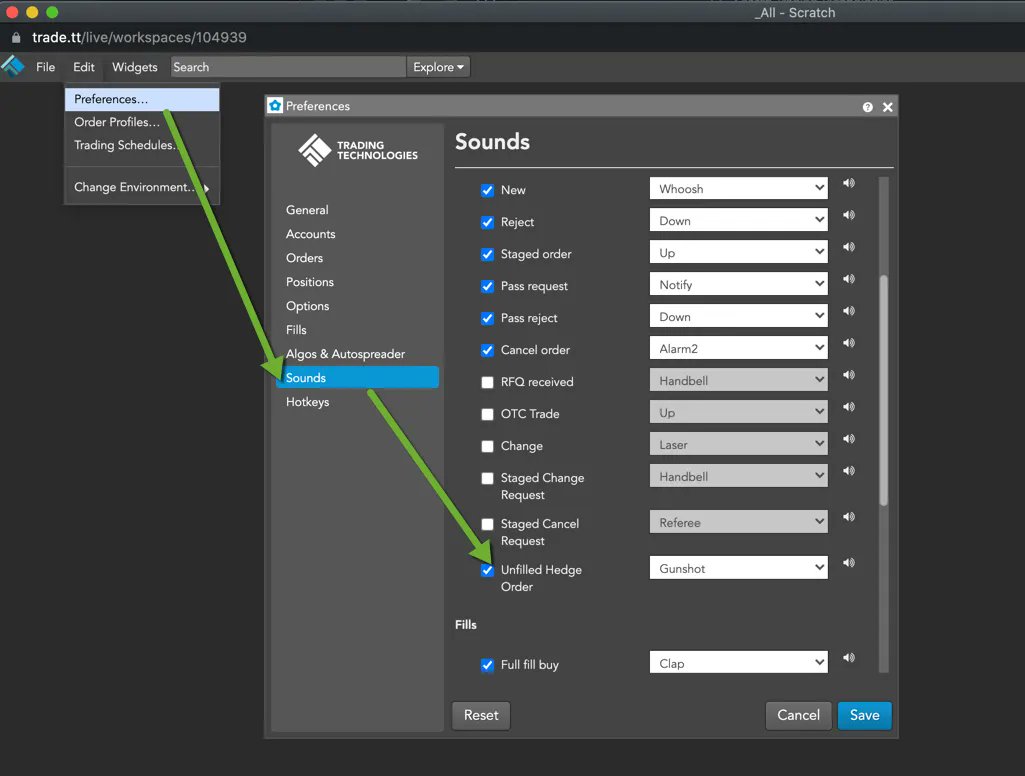Play the Staged order sound preview
This screenshot has height=776, width=1025.
849,247
